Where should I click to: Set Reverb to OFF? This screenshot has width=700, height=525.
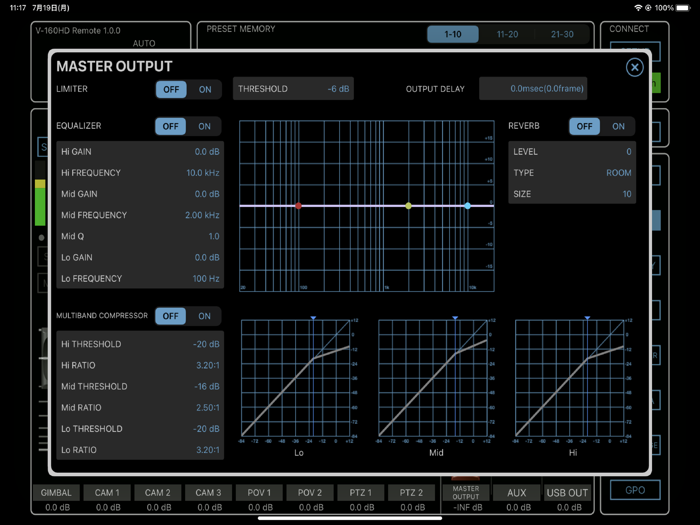[584, 126]
